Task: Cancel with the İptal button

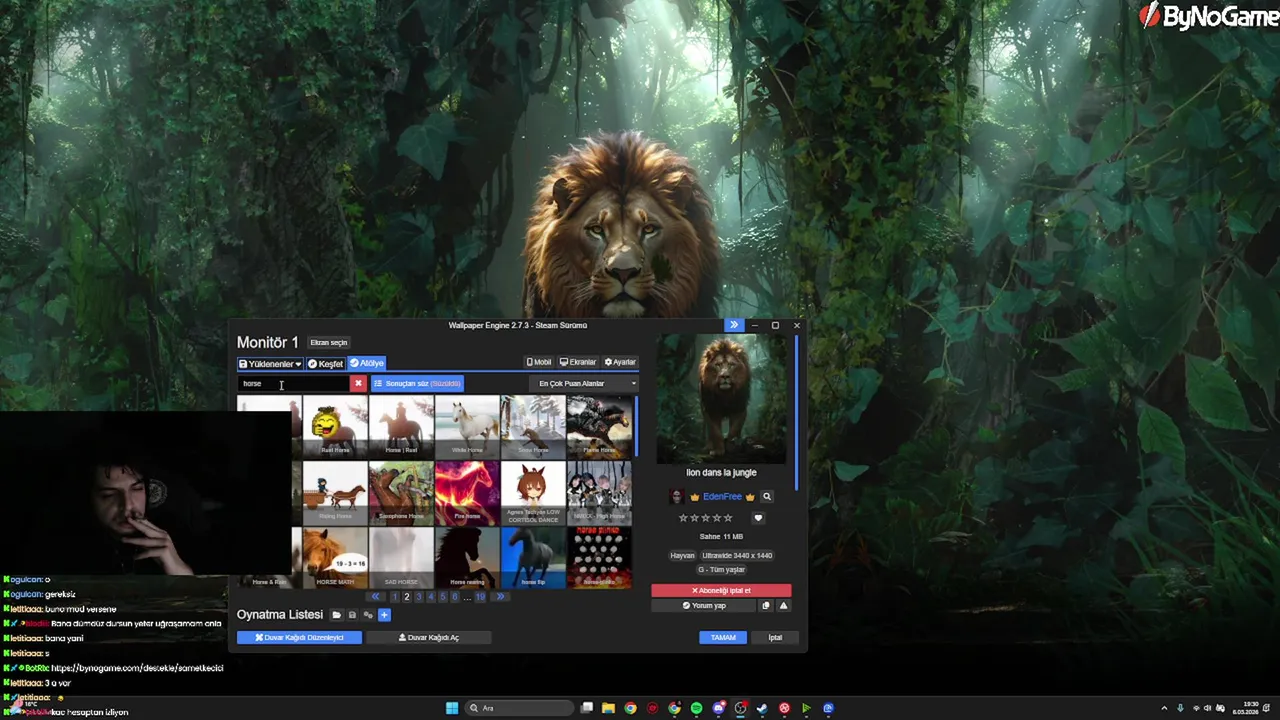Action: (775, 637)
